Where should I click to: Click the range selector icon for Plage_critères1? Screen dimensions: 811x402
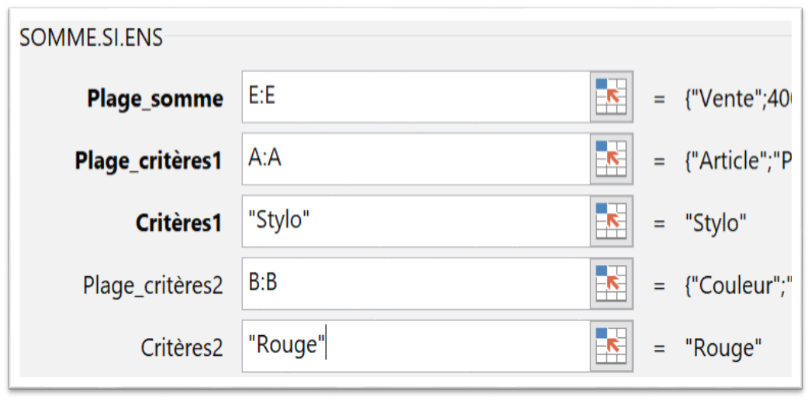point(611,159)
